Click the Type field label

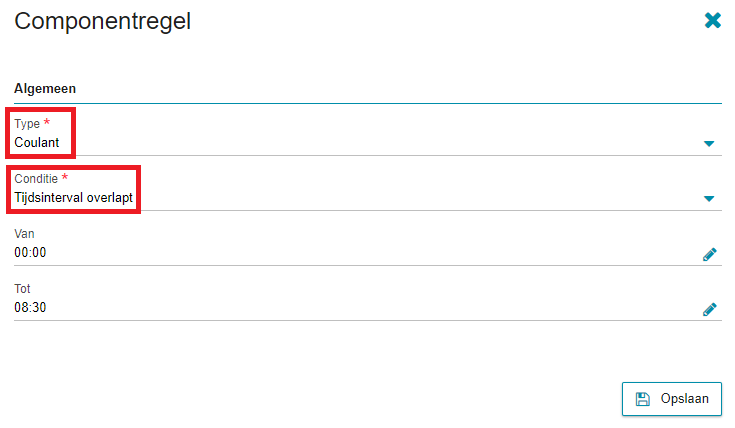[27, 123]
